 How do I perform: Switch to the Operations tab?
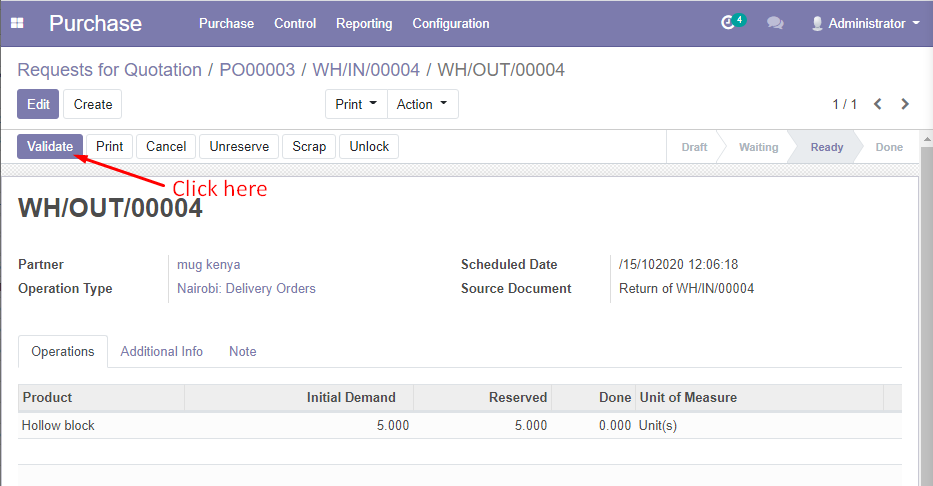click(63, 352)
